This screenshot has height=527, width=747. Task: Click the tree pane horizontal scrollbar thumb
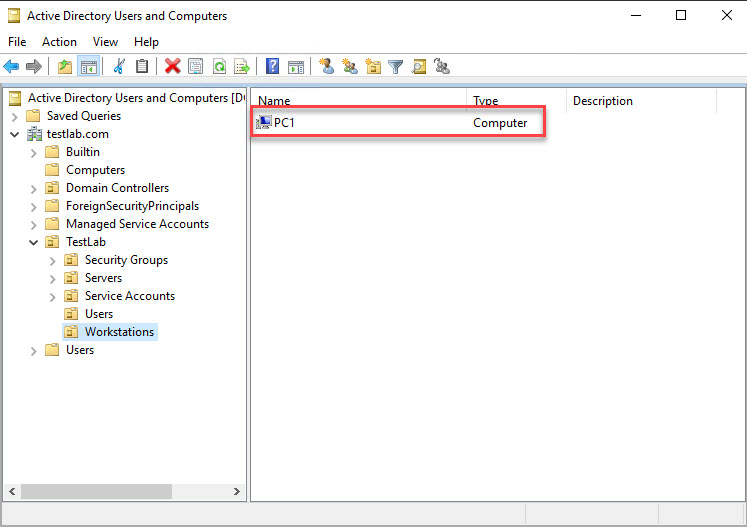(x=96, y=491)
